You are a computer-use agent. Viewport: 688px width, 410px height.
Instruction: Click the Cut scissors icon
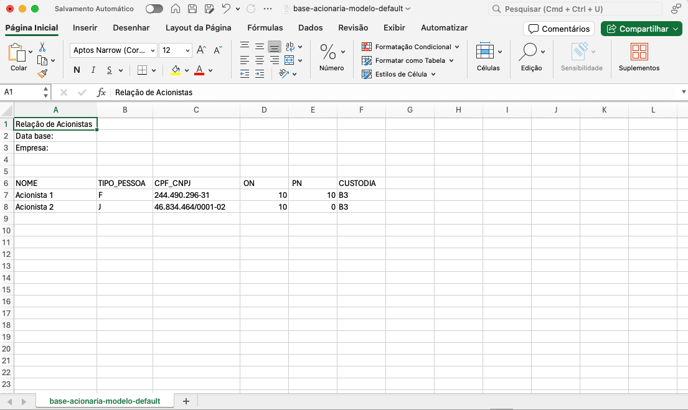(x=42, y=47)
